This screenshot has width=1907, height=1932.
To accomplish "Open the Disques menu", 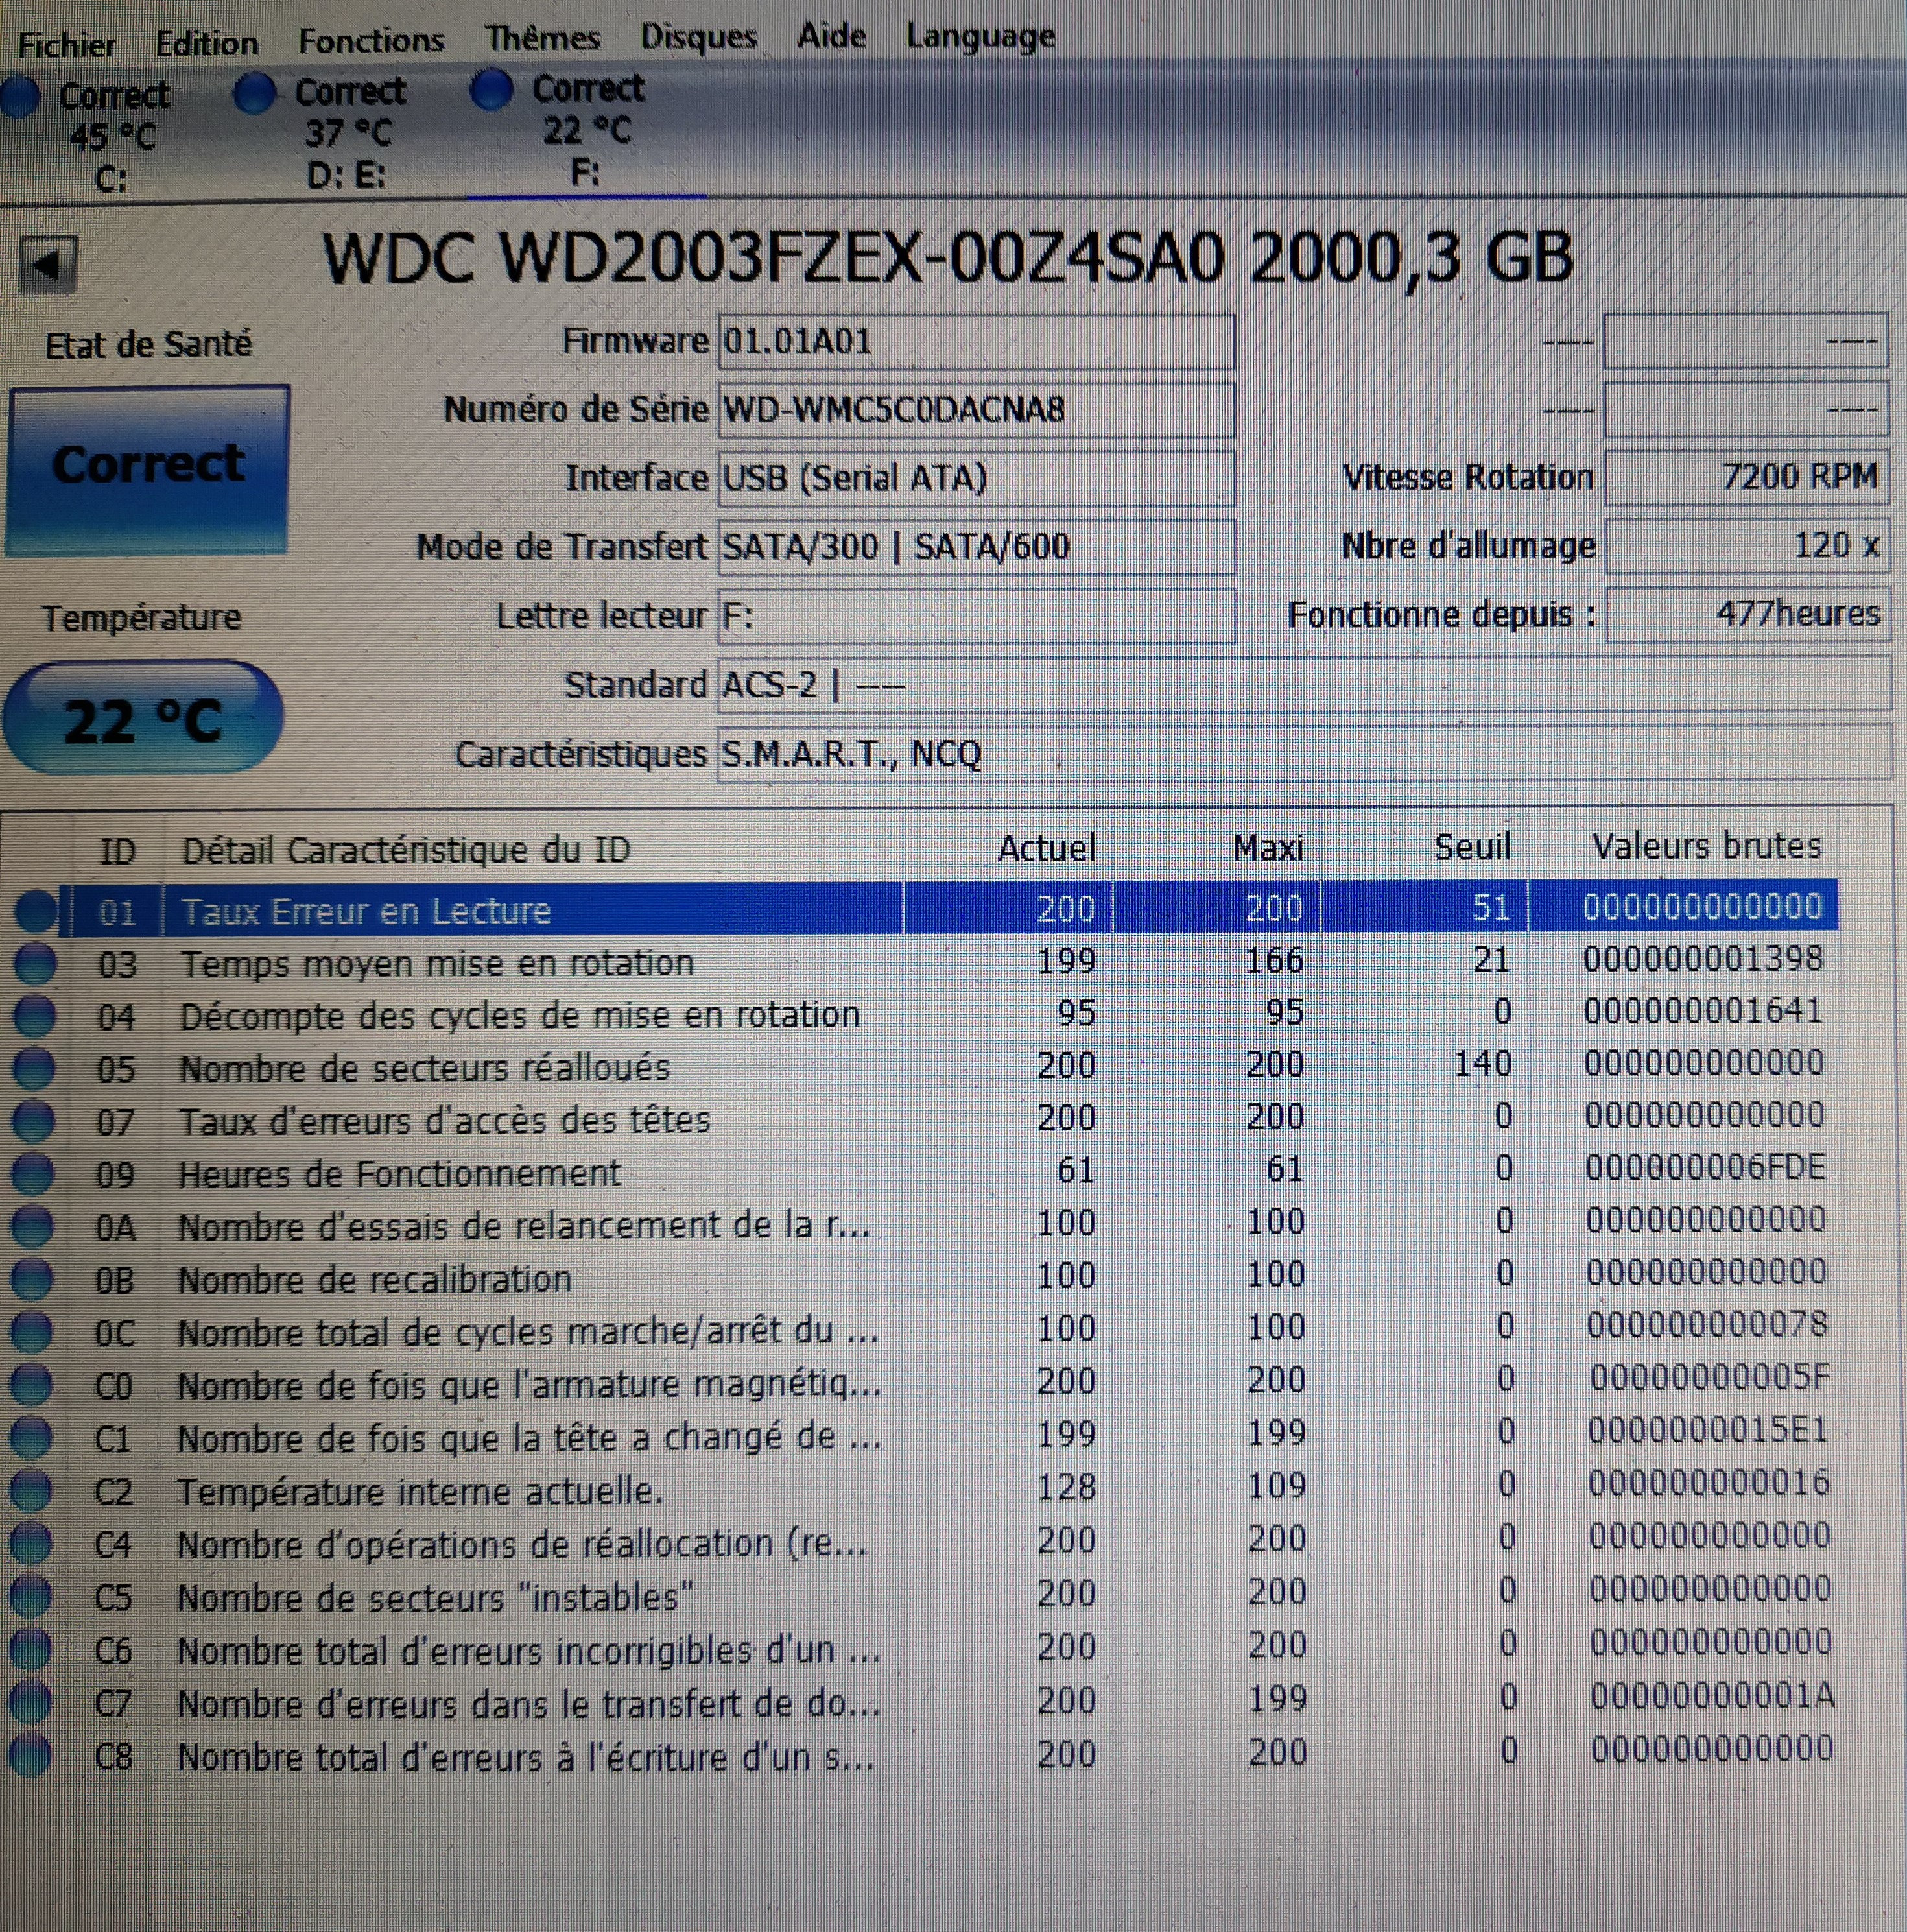I will [x=698, y=37].
